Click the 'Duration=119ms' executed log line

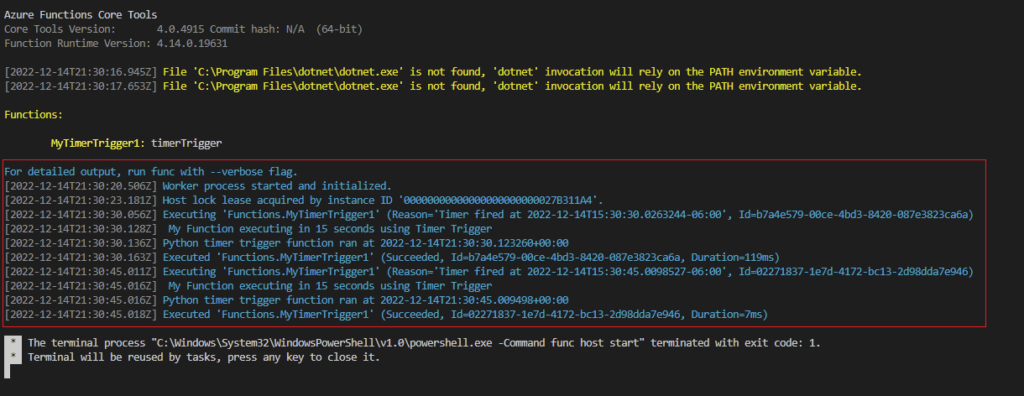pos(392,257)
